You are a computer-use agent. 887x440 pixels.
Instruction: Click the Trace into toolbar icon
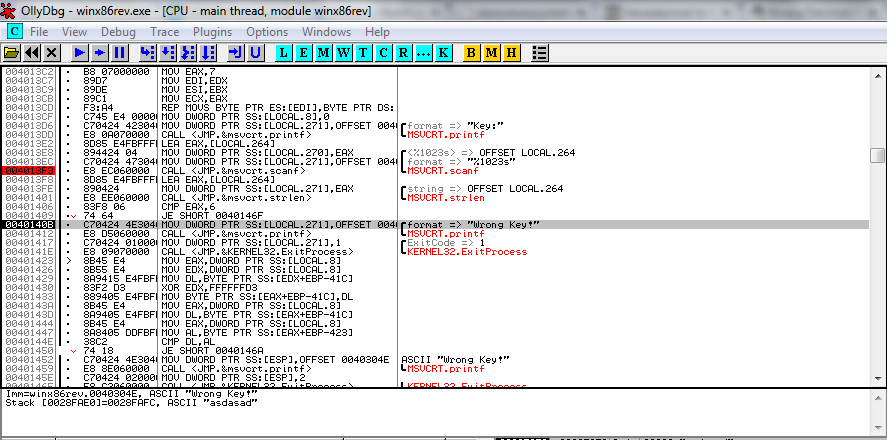tap(188, 53)
